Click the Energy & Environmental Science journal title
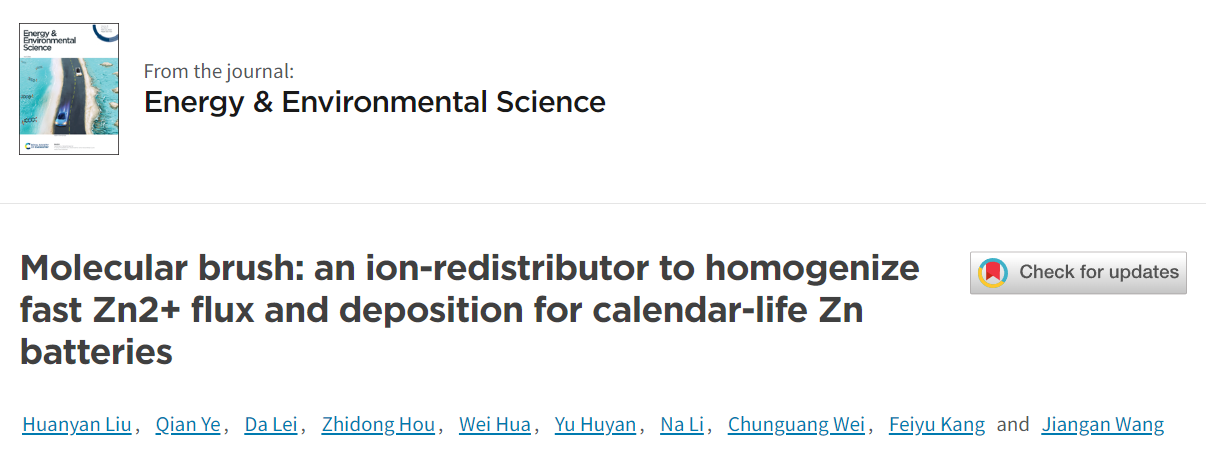The width and height of the screenshot is (1206, 452). [x=375, y=102]
